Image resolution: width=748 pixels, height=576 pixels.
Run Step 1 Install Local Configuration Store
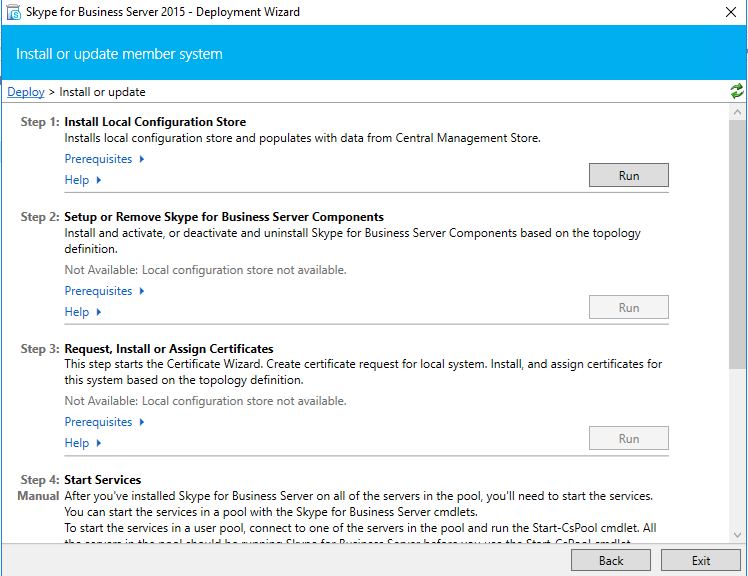click(x=629, y=175)
